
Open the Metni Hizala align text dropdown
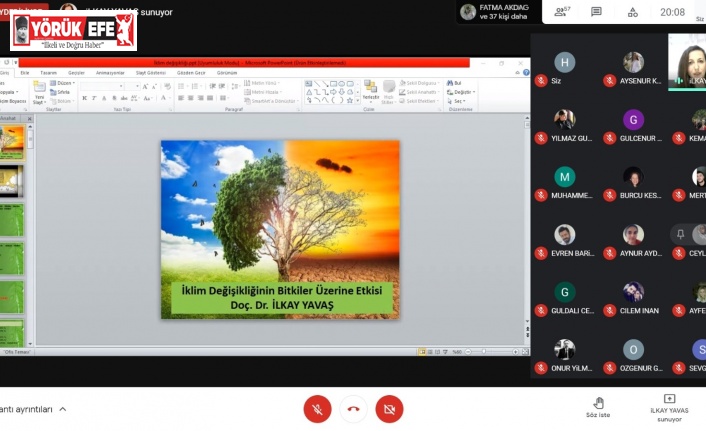coord(264,92)
